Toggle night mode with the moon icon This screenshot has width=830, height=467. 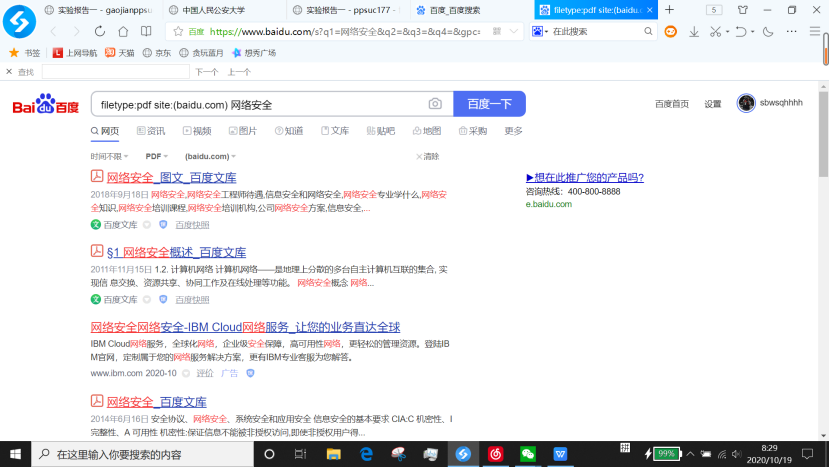pyautogui.click(x=768, y=32)
